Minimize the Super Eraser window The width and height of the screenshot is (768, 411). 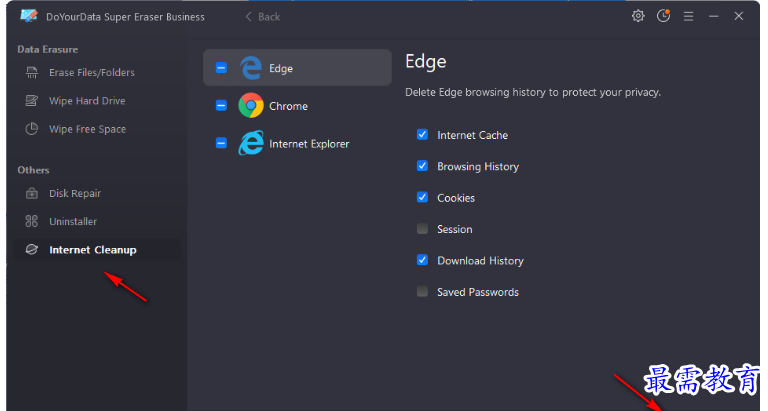tap(714, 16)
